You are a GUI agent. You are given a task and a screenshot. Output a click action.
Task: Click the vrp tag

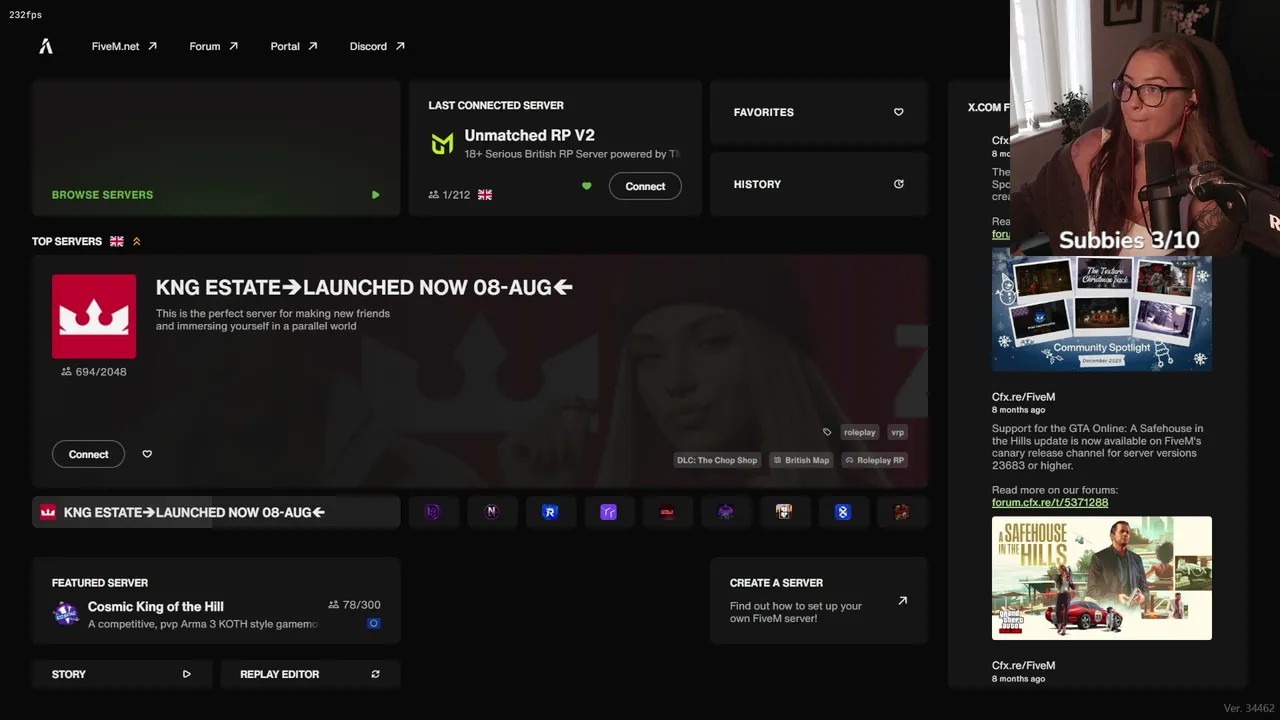[897, 432]
